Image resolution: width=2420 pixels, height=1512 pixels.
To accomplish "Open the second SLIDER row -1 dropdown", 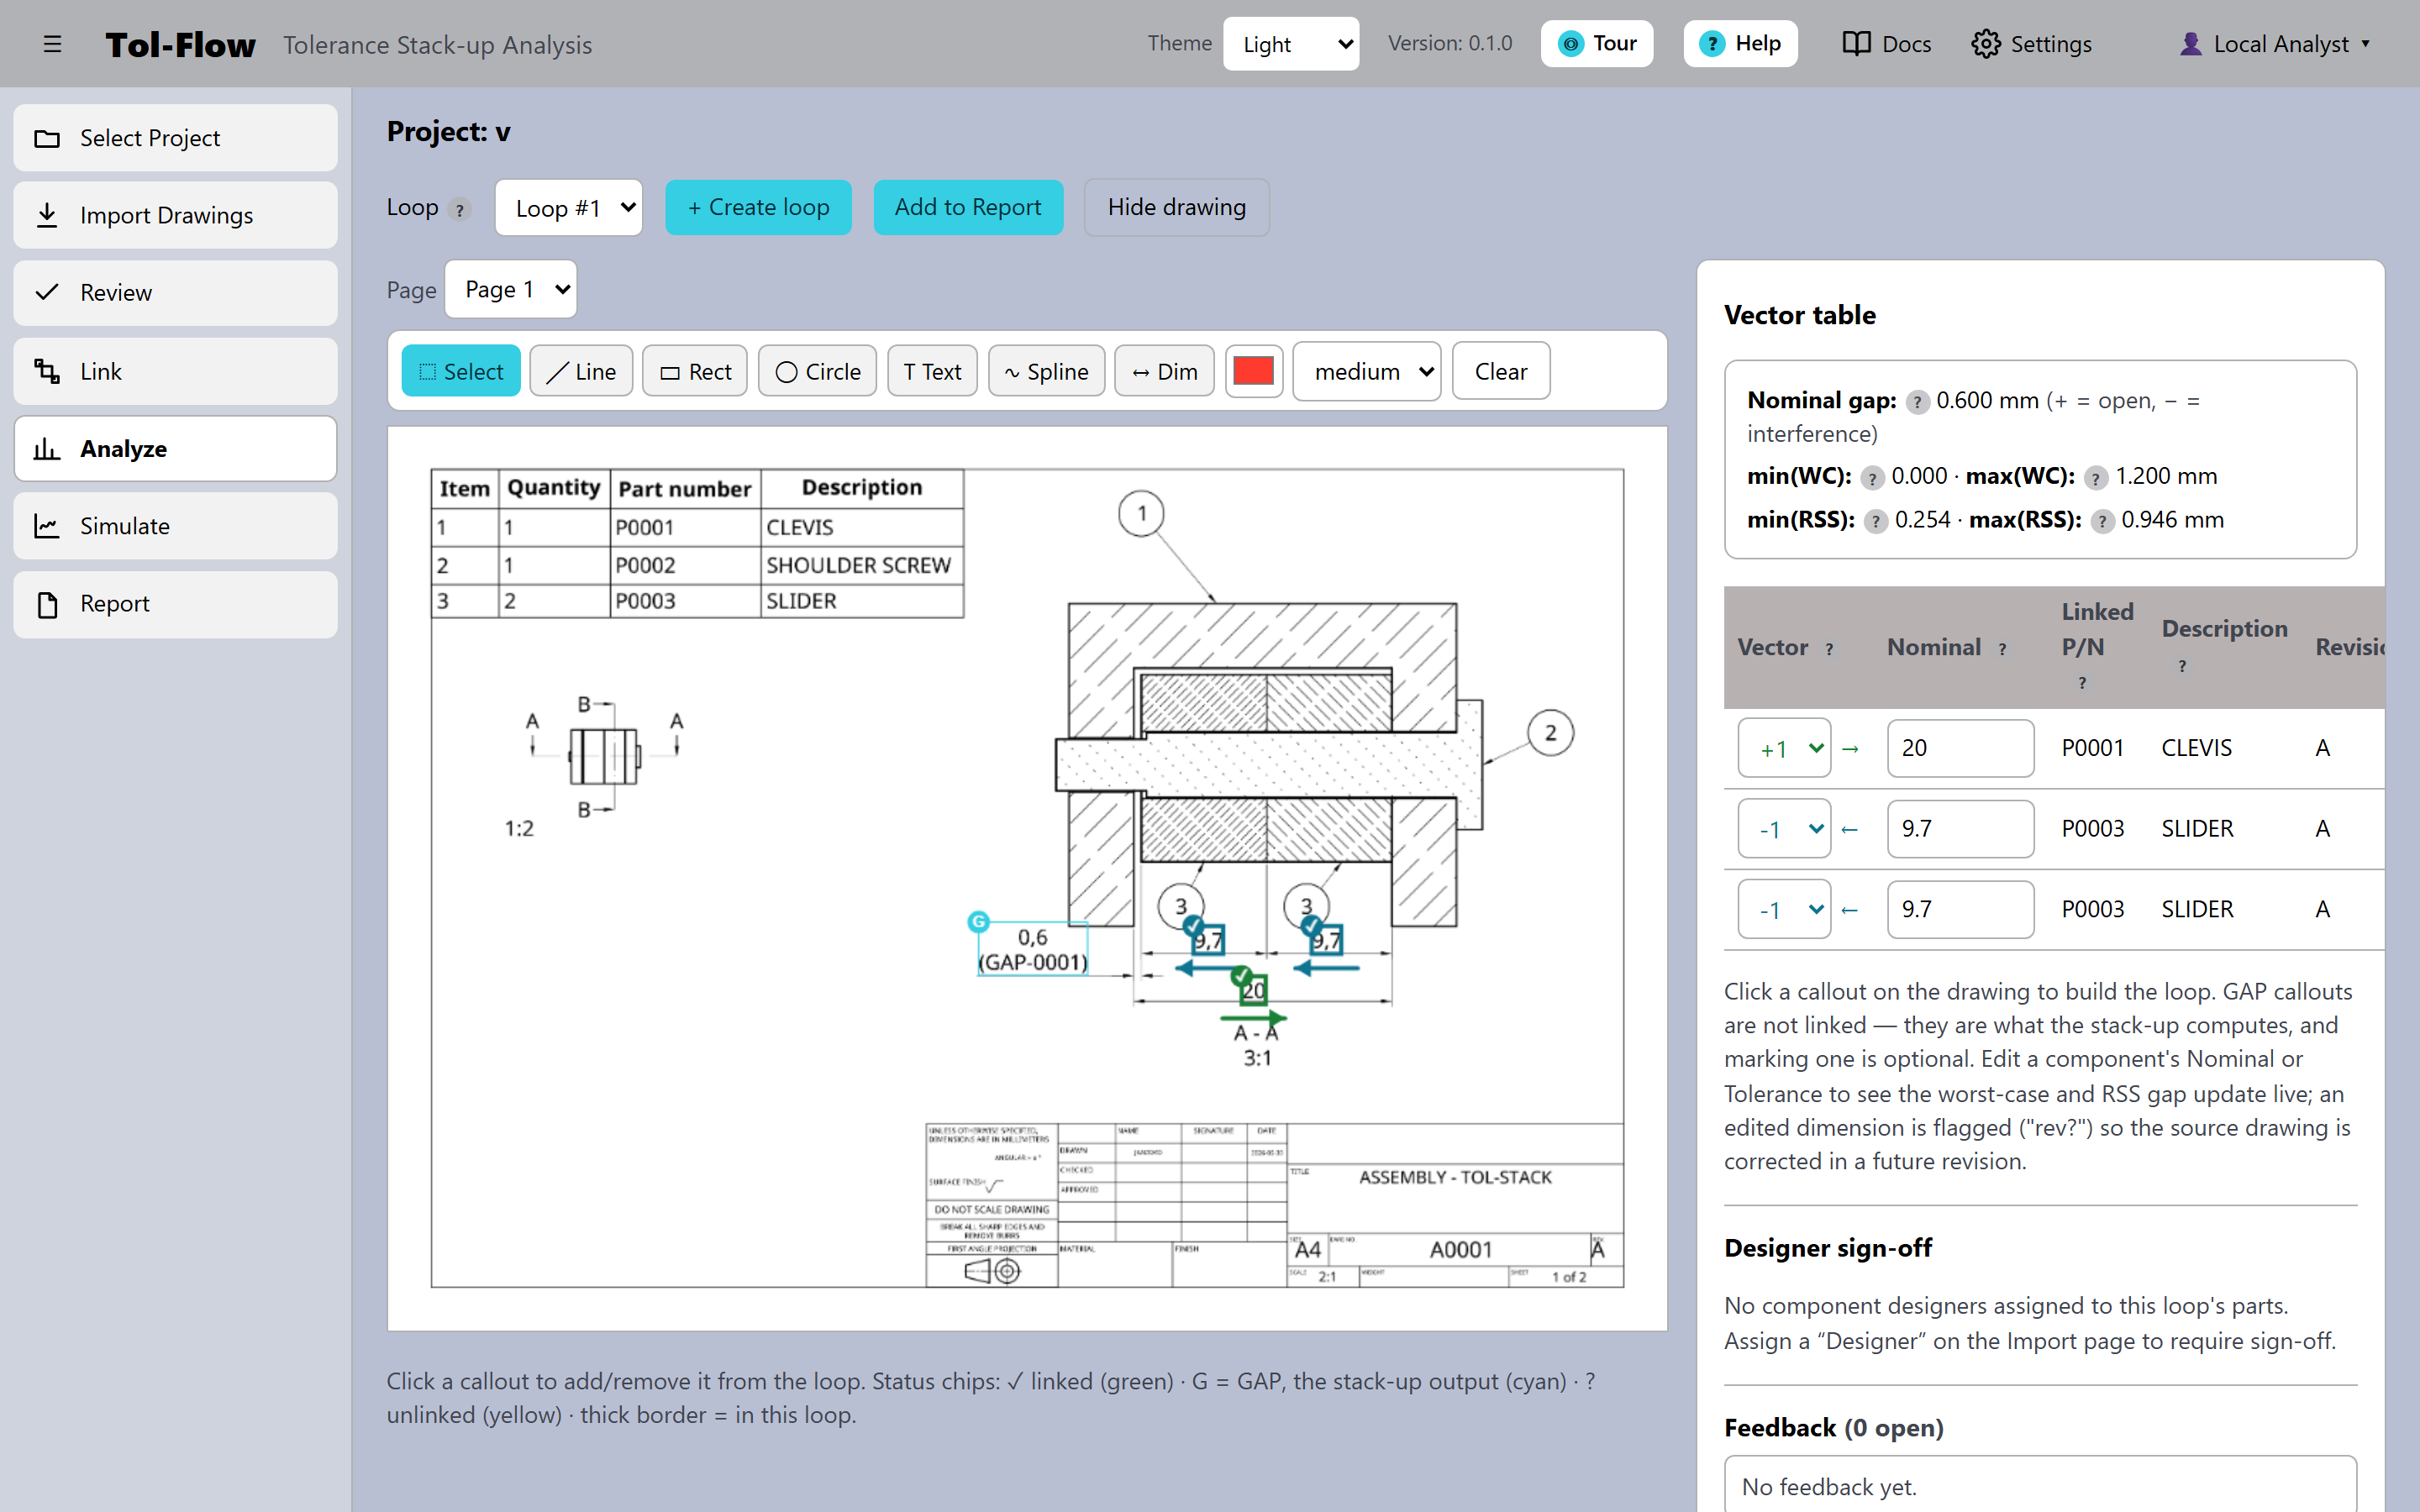I will click(1784, 910).
